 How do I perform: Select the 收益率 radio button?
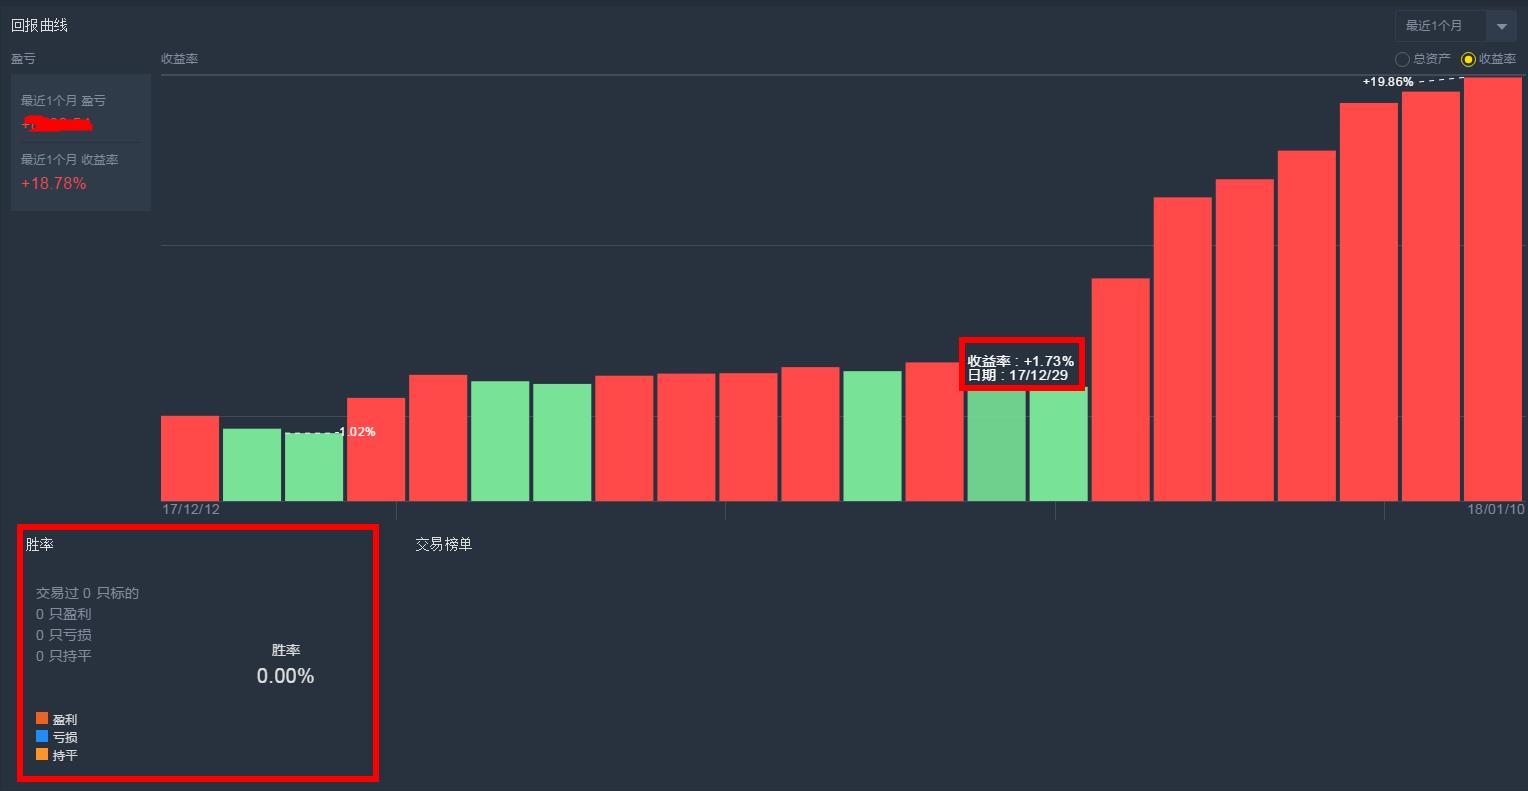[x=1468, y=59]
